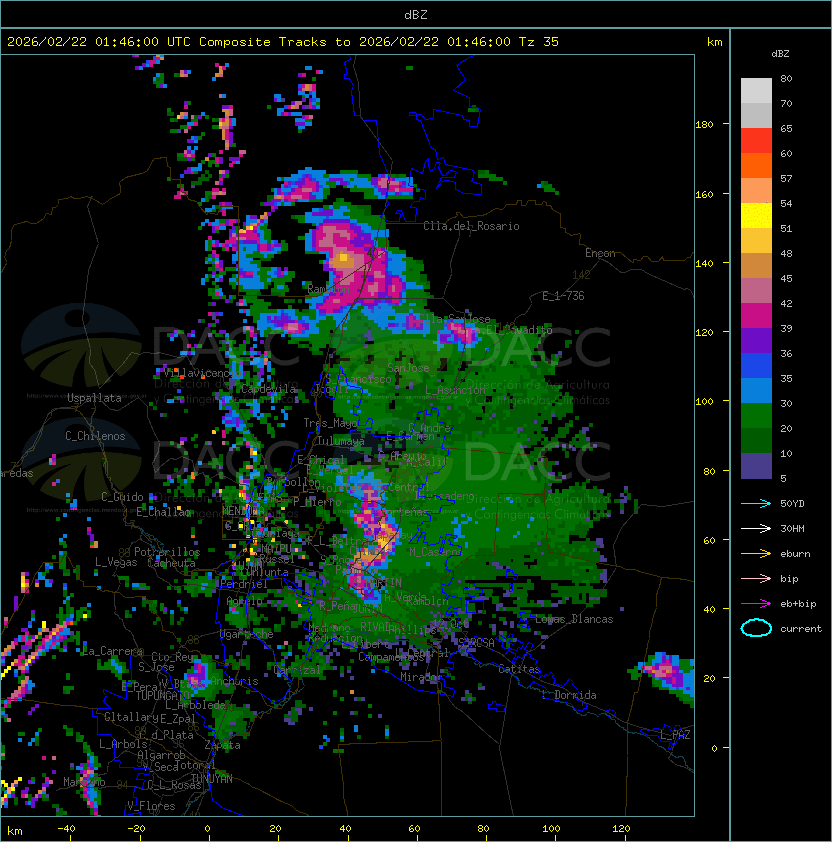The height and width of the screenshot is (842, 832).
Task: Click the cyan ellipse 'current' legend icon
Action: click(x=756, y=628)
